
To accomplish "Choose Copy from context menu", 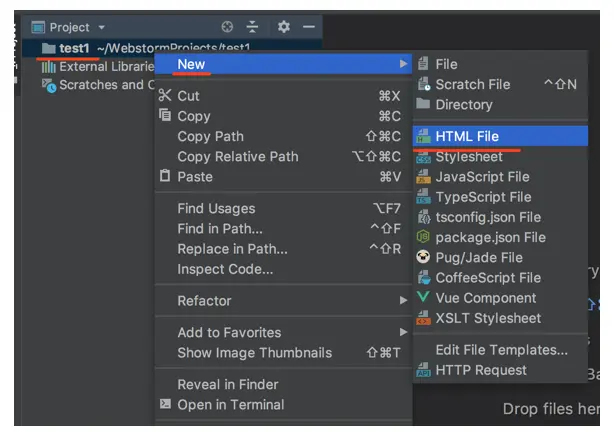I will [x=283, y=116].
